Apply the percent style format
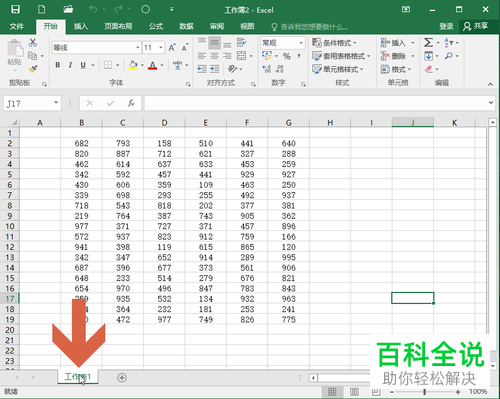The image size is (500, 399). pos(287,56)
